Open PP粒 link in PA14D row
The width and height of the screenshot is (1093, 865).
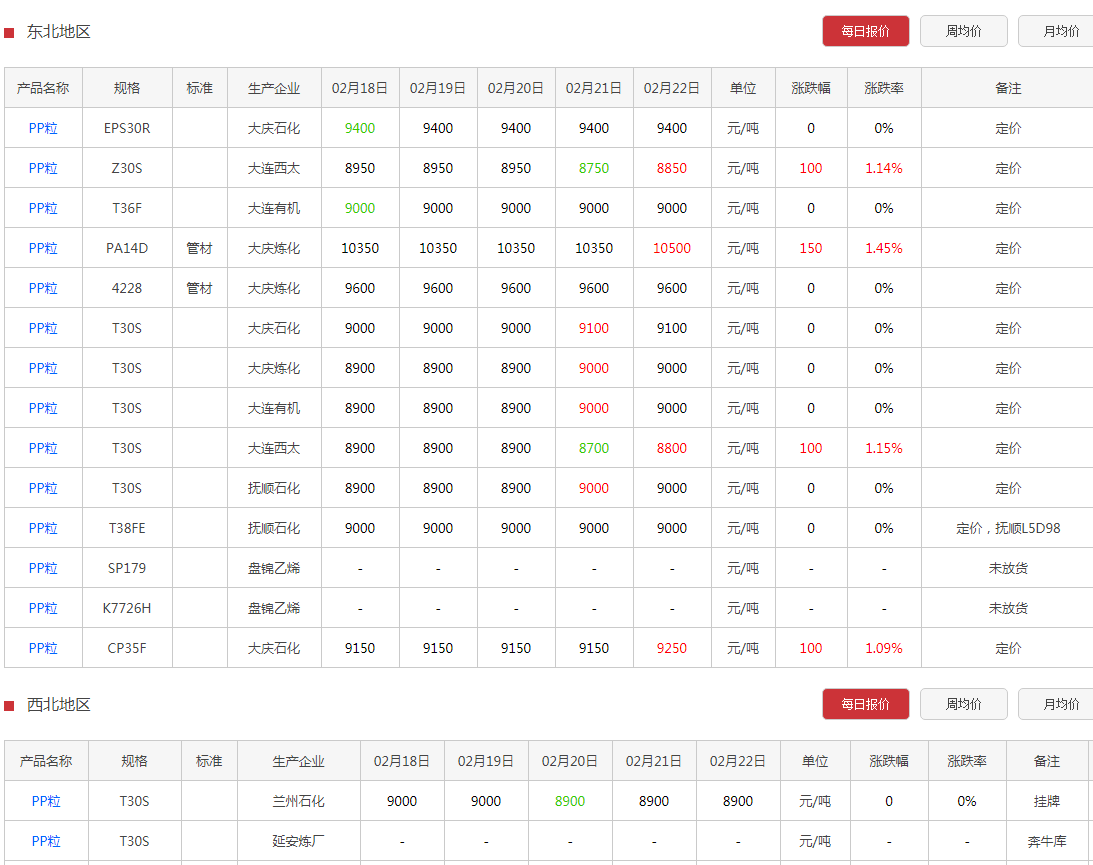(x=43, y=248)
